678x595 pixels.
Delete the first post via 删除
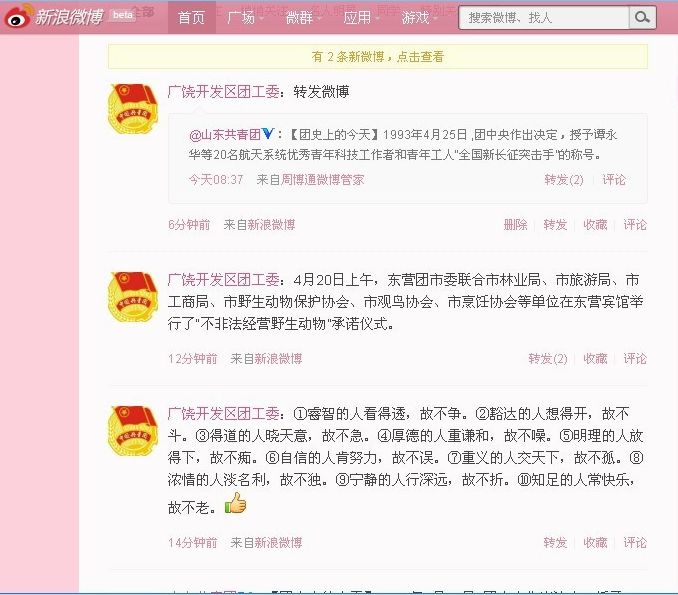(x=515, y=224)
